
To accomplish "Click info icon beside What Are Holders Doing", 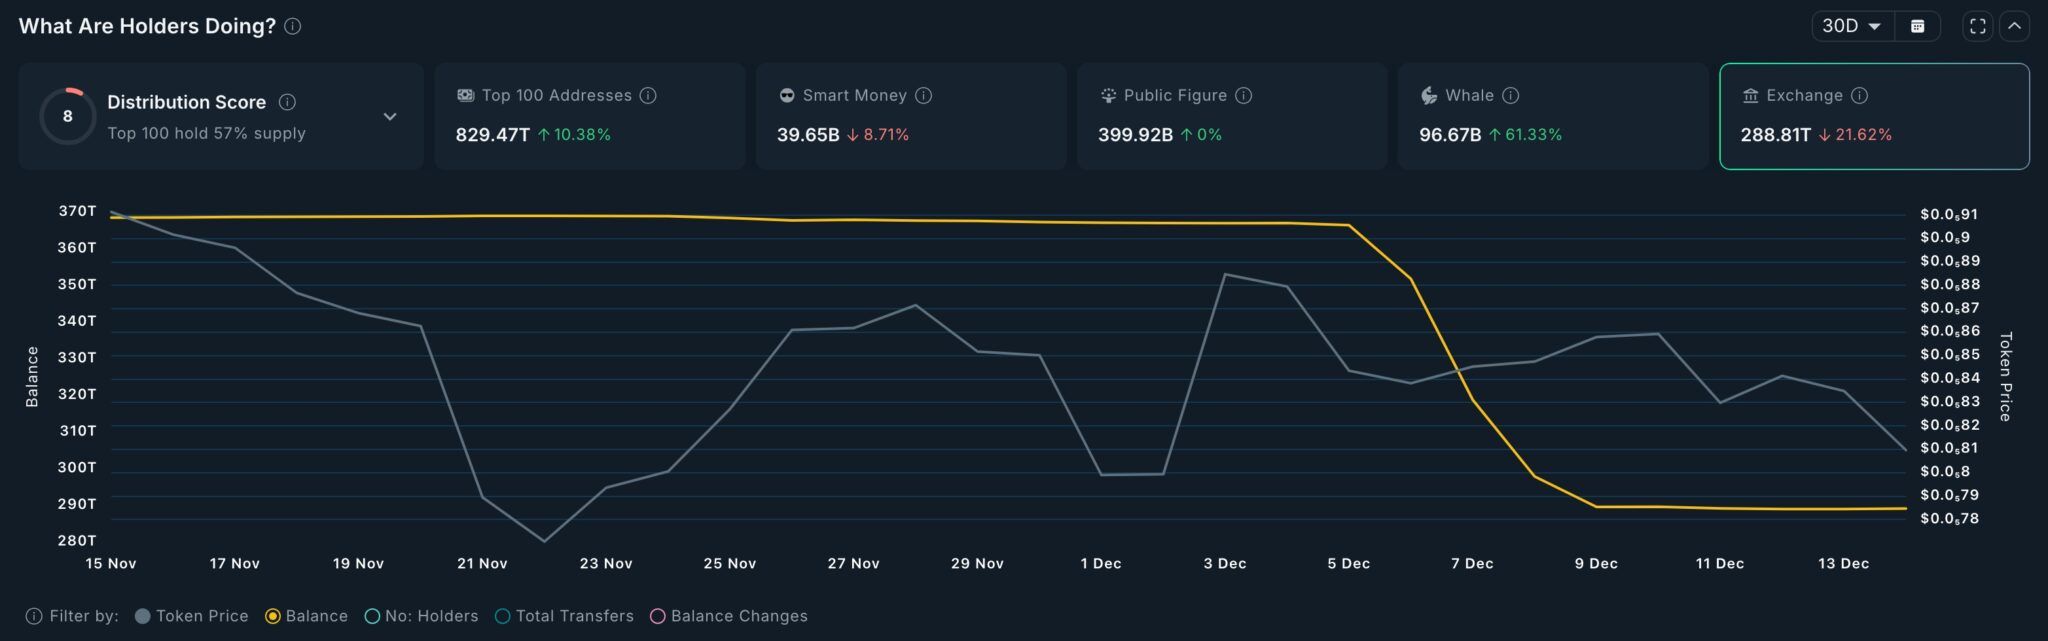I will 293,26.
